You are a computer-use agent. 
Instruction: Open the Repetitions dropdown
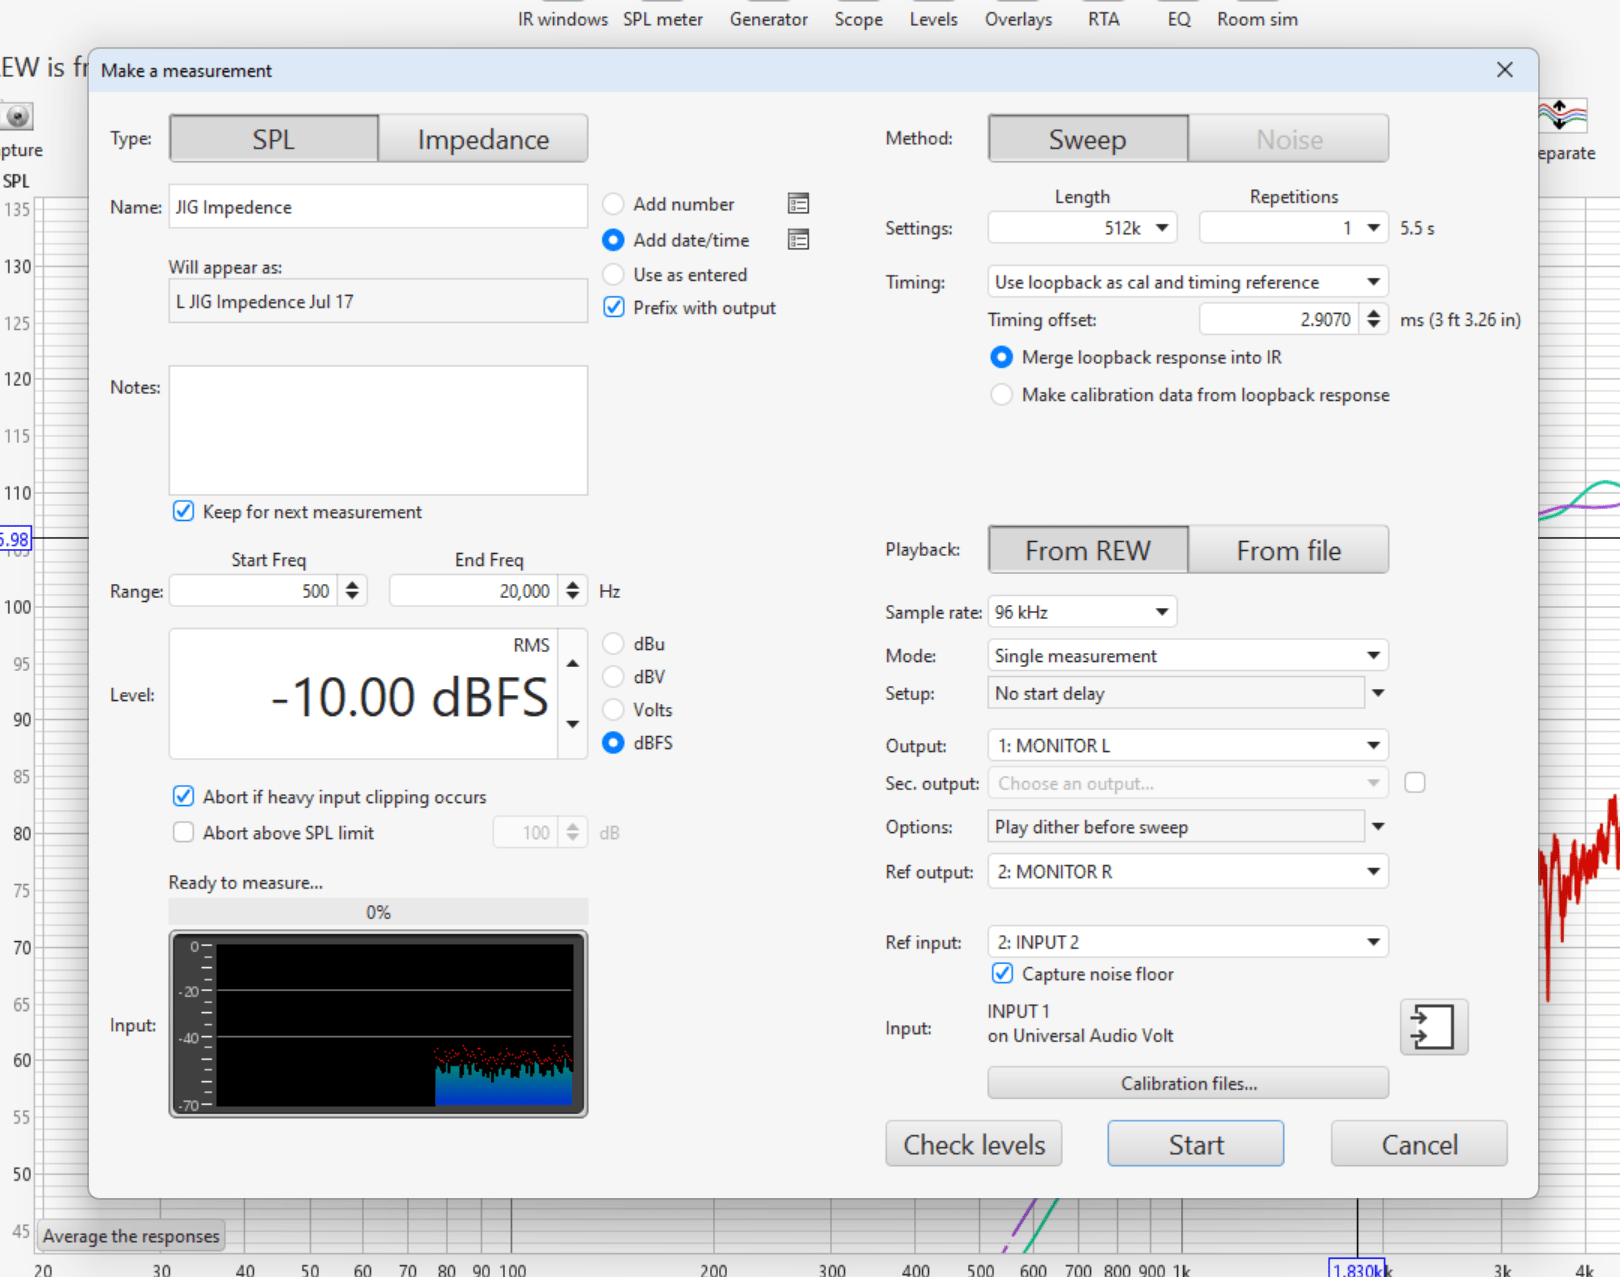[1294, 228]
